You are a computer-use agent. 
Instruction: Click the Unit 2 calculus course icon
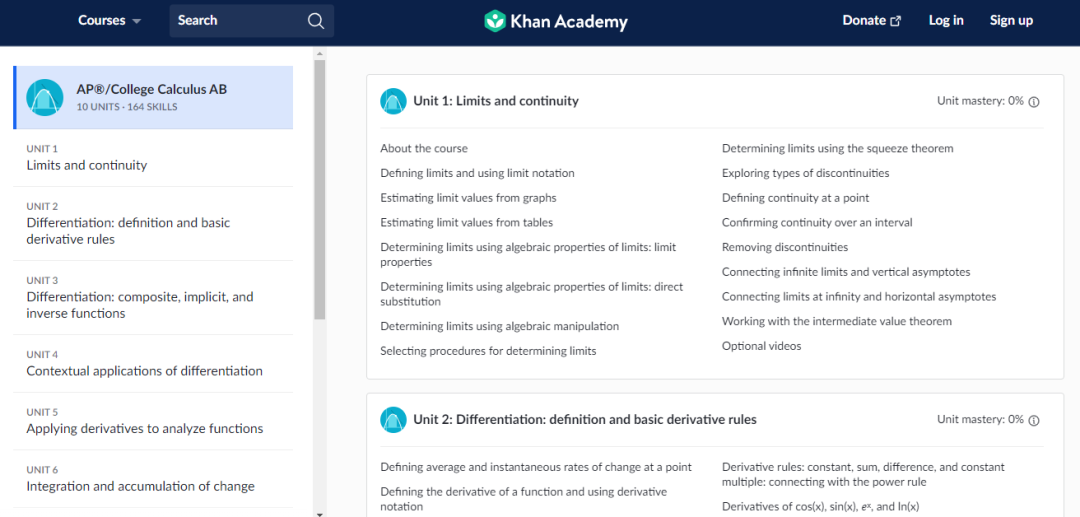(393, 419)
